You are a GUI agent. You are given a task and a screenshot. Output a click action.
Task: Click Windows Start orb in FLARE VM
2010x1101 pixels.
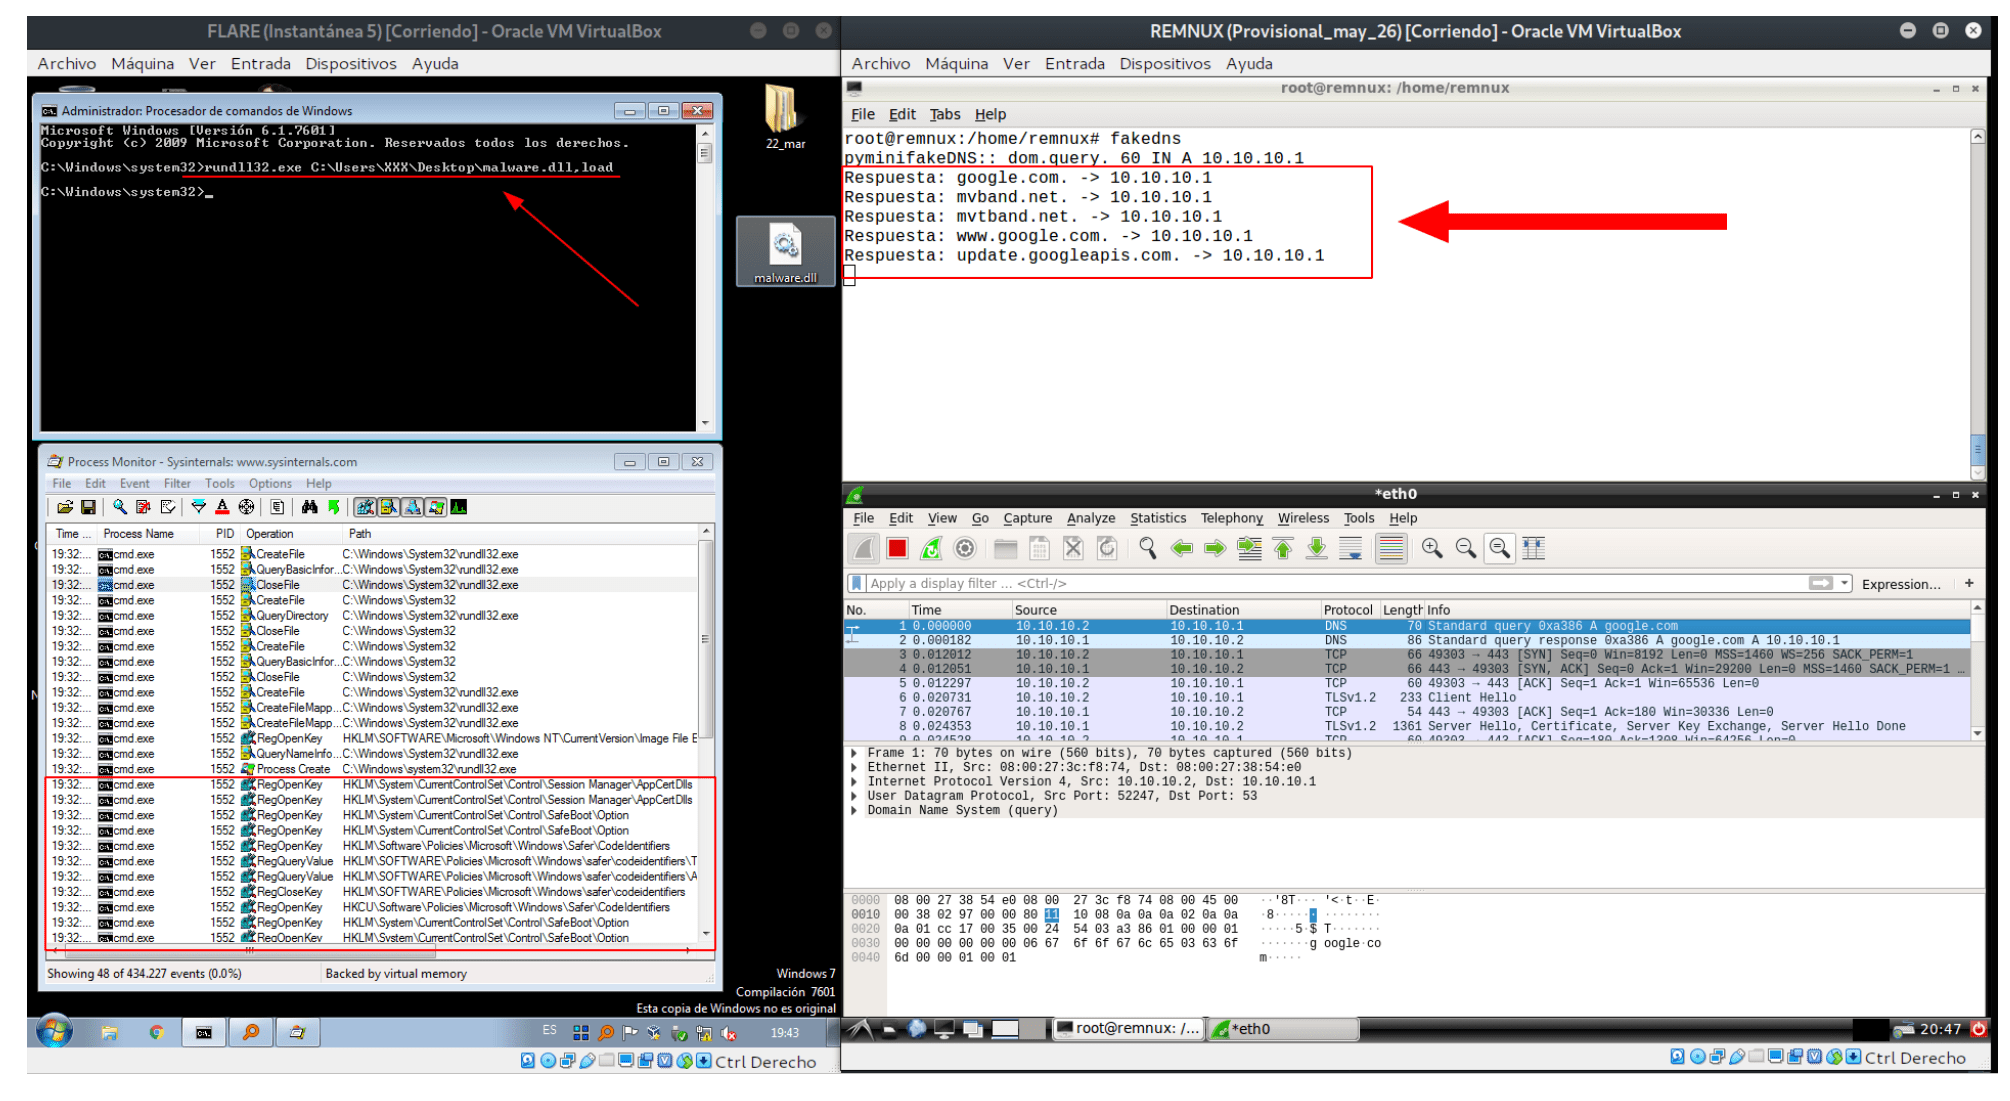pos(55,1032)
